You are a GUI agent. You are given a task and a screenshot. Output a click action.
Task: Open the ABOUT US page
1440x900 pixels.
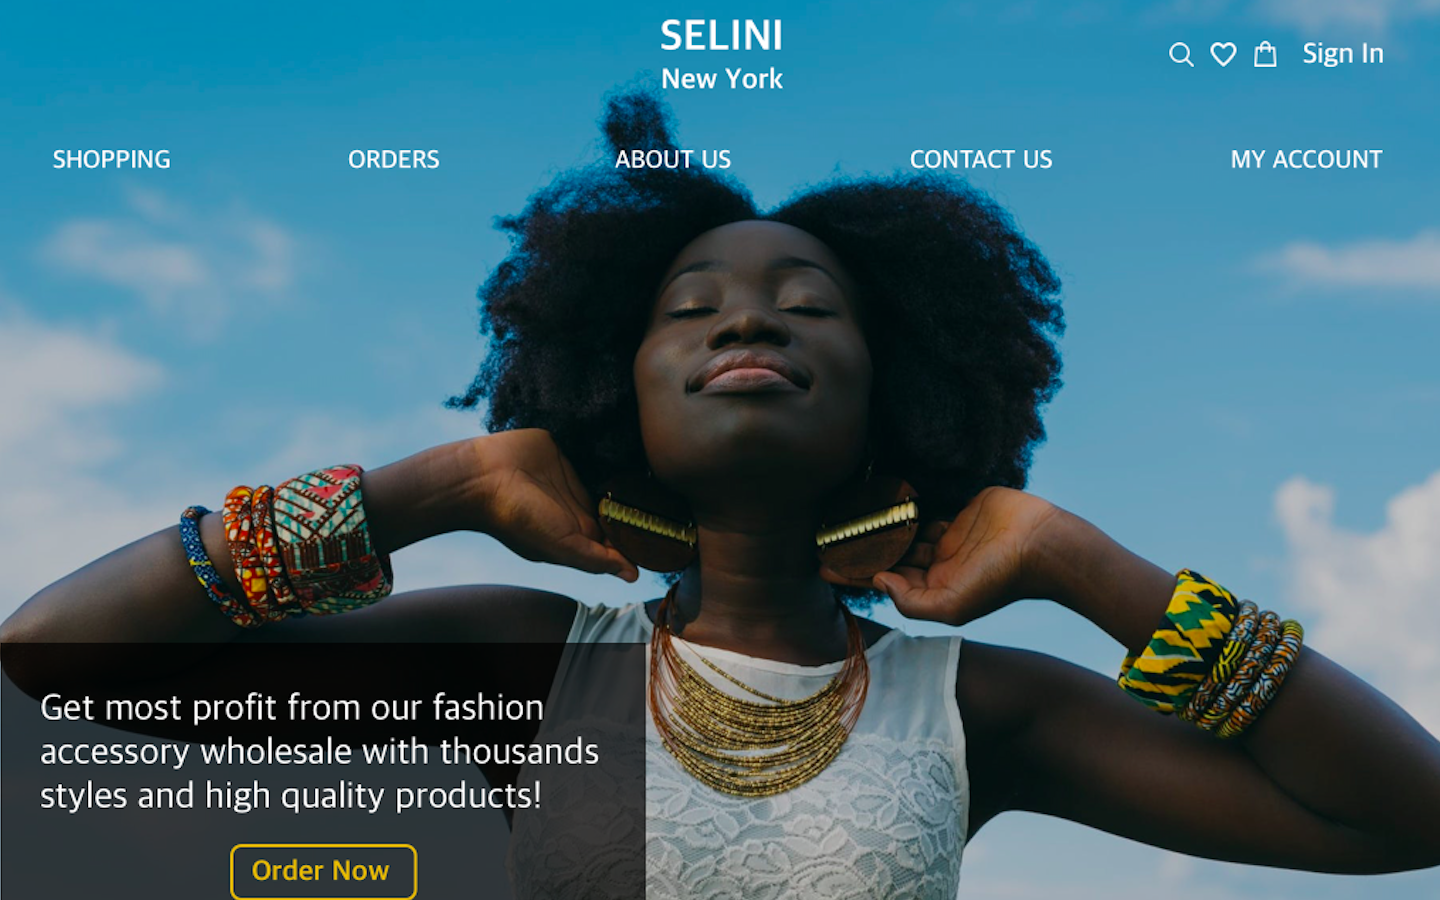click(672, 159)
